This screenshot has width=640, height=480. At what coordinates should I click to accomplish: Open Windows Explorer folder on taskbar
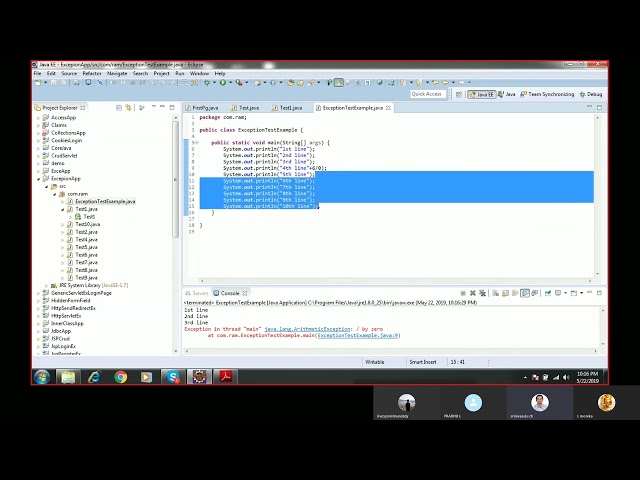click(68, 377)
